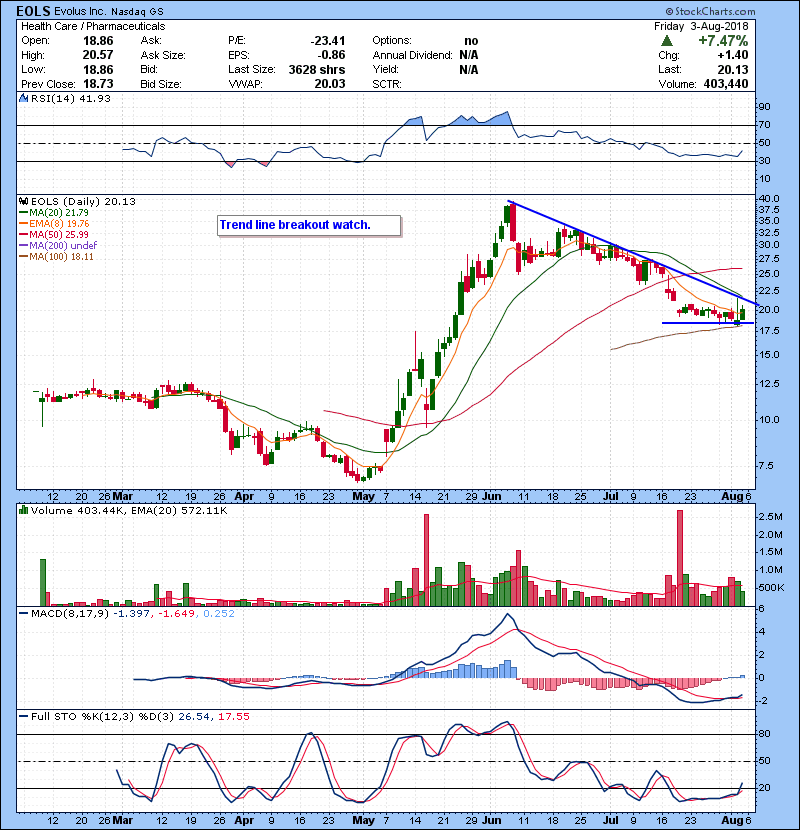This screenshot has height=830, width=800.
Task: Select the MA(100) 18.11 legend entry
Action: (x=56, y=256)
